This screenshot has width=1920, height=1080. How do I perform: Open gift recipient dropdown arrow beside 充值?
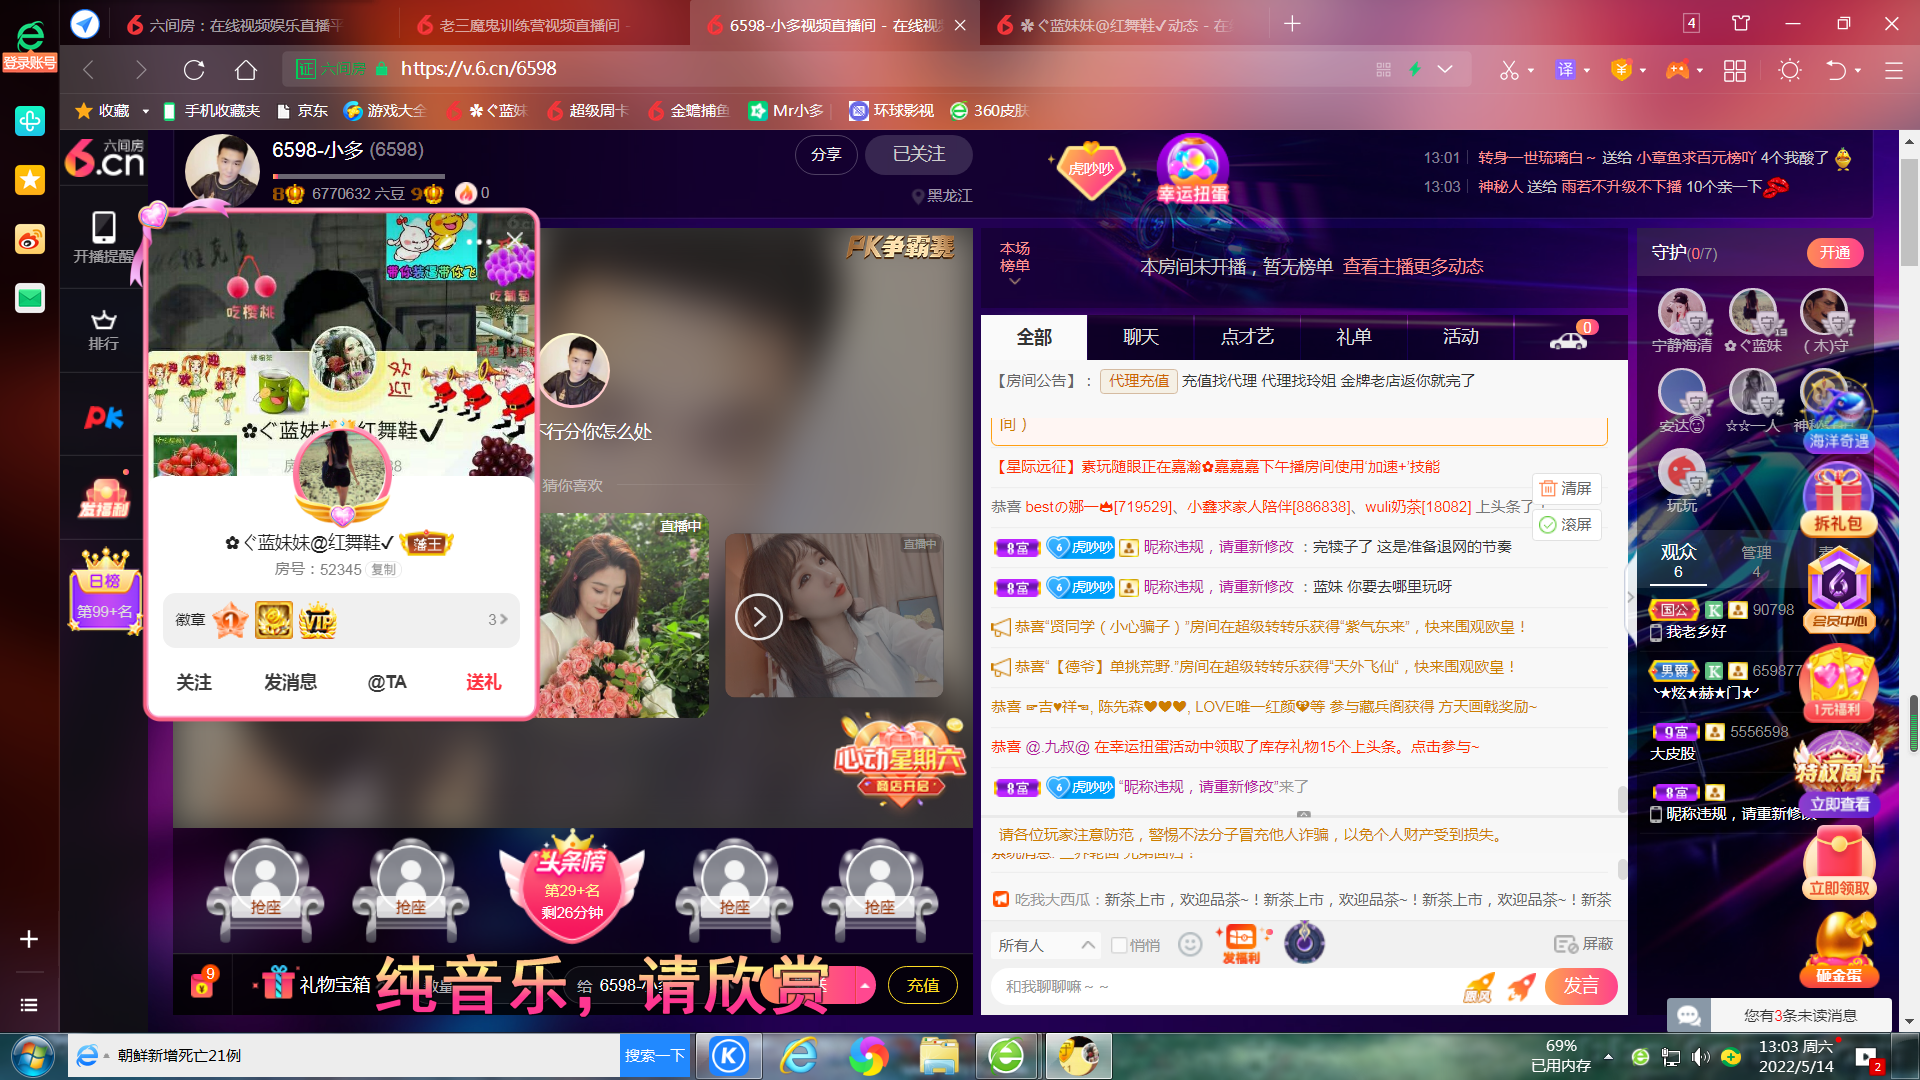click(864, 985)
